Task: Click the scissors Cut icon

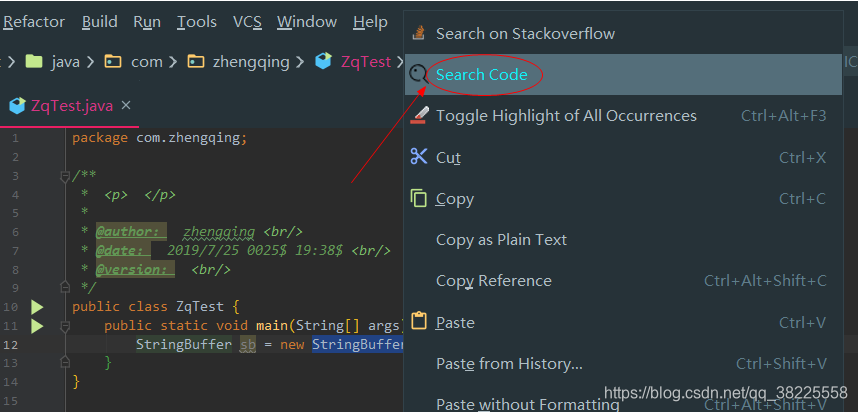Action: click(419, 157)
